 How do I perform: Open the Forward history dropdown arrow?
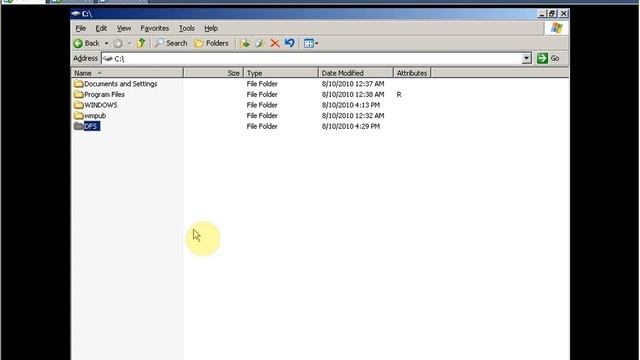point(129,43)
